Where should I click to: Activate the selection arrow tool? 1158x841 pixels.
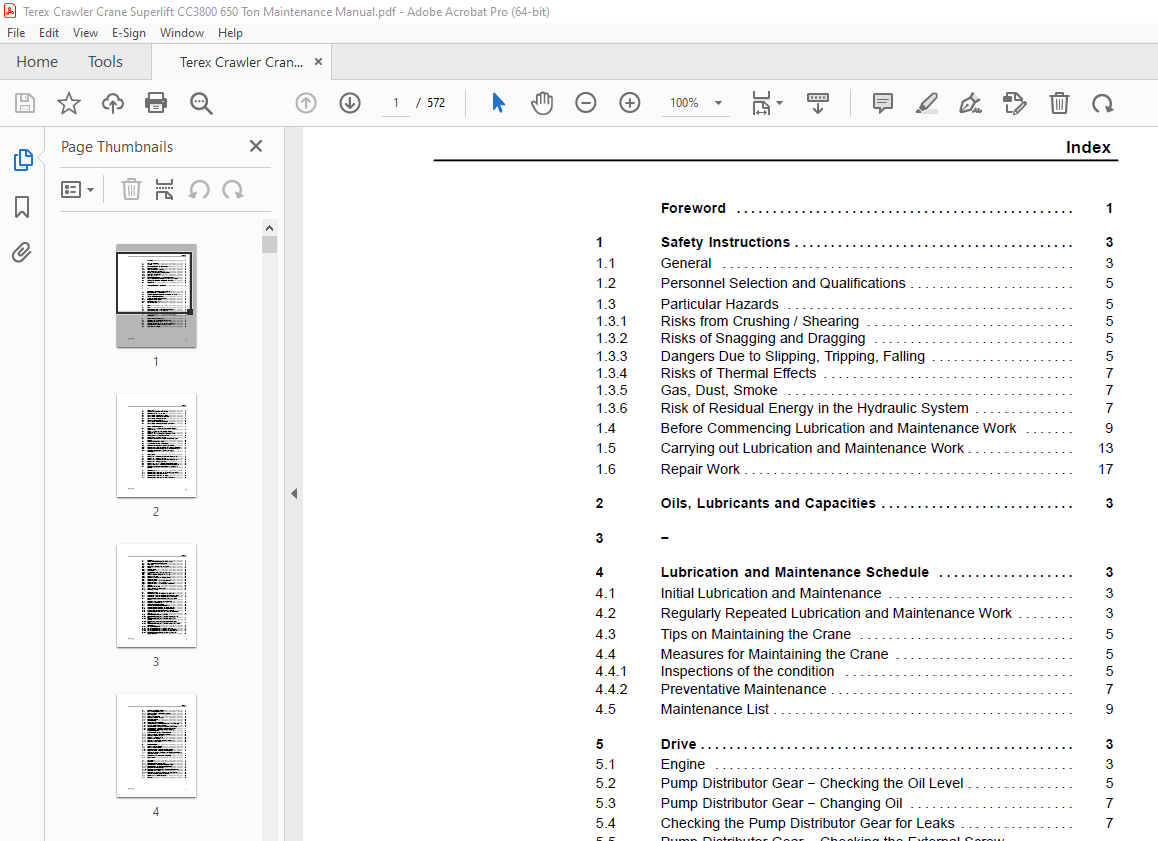click(x=499, y=103)
